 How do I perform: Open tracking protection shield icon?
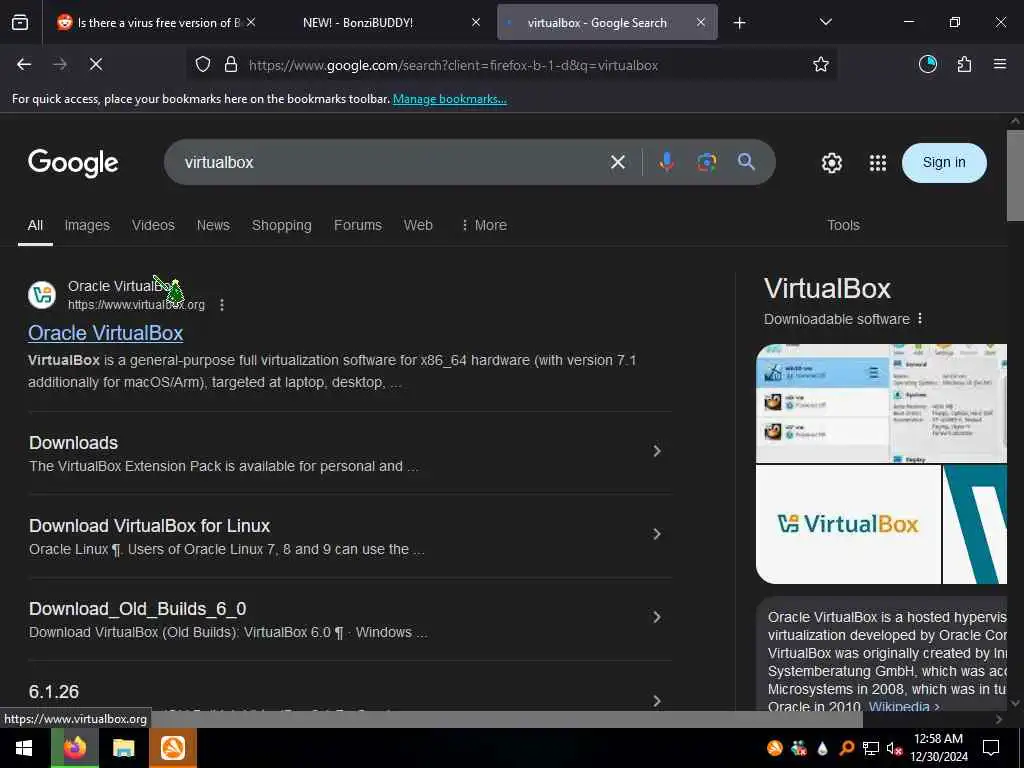pyautogui.click(x=203, y=65)
